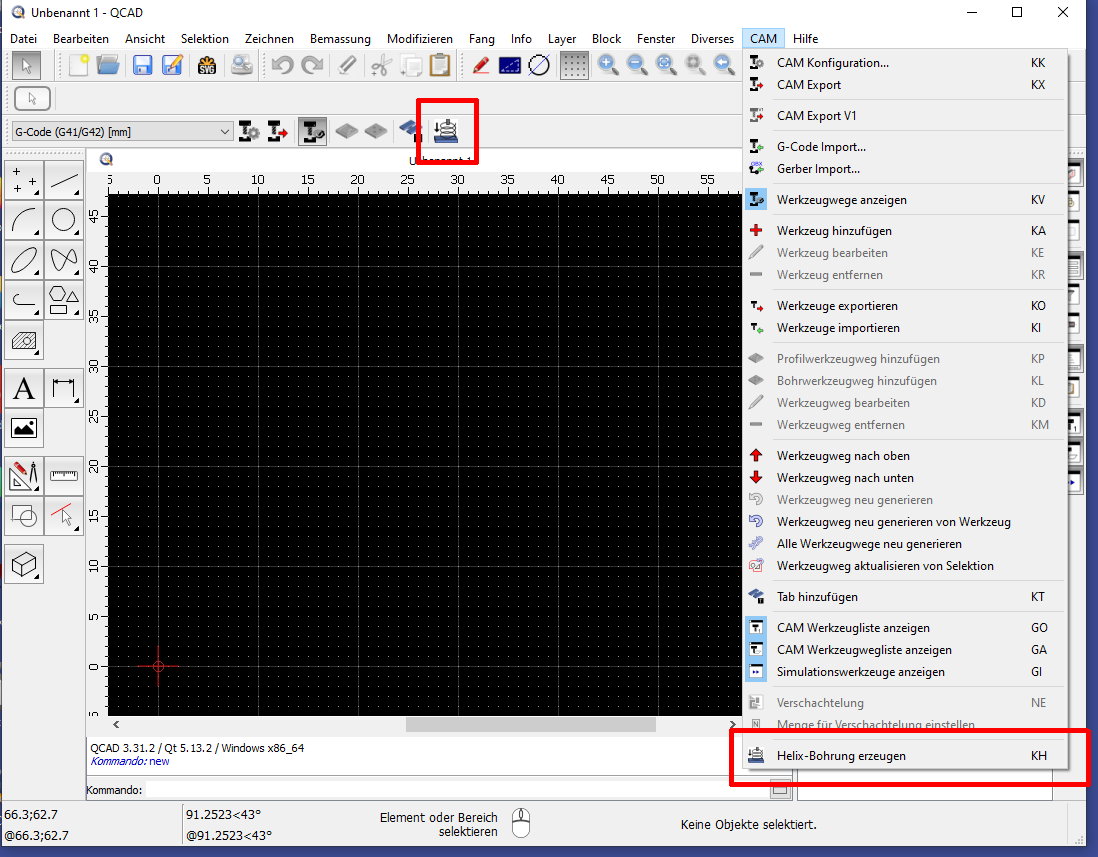1098x857 pixels.
Task: Toggle CAM Werkzeugliste anzeigen
Action: tap(852, 628)
